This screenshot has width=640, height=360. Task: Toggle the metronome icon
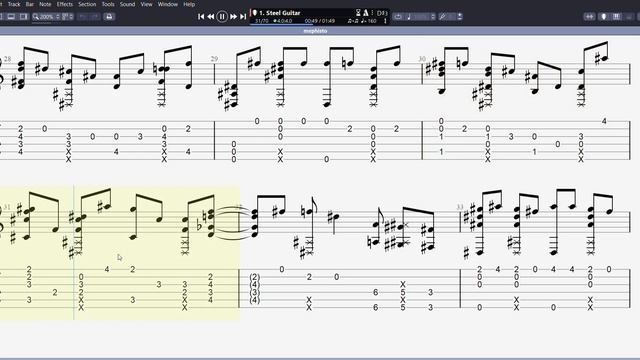[x=366, y=13]
